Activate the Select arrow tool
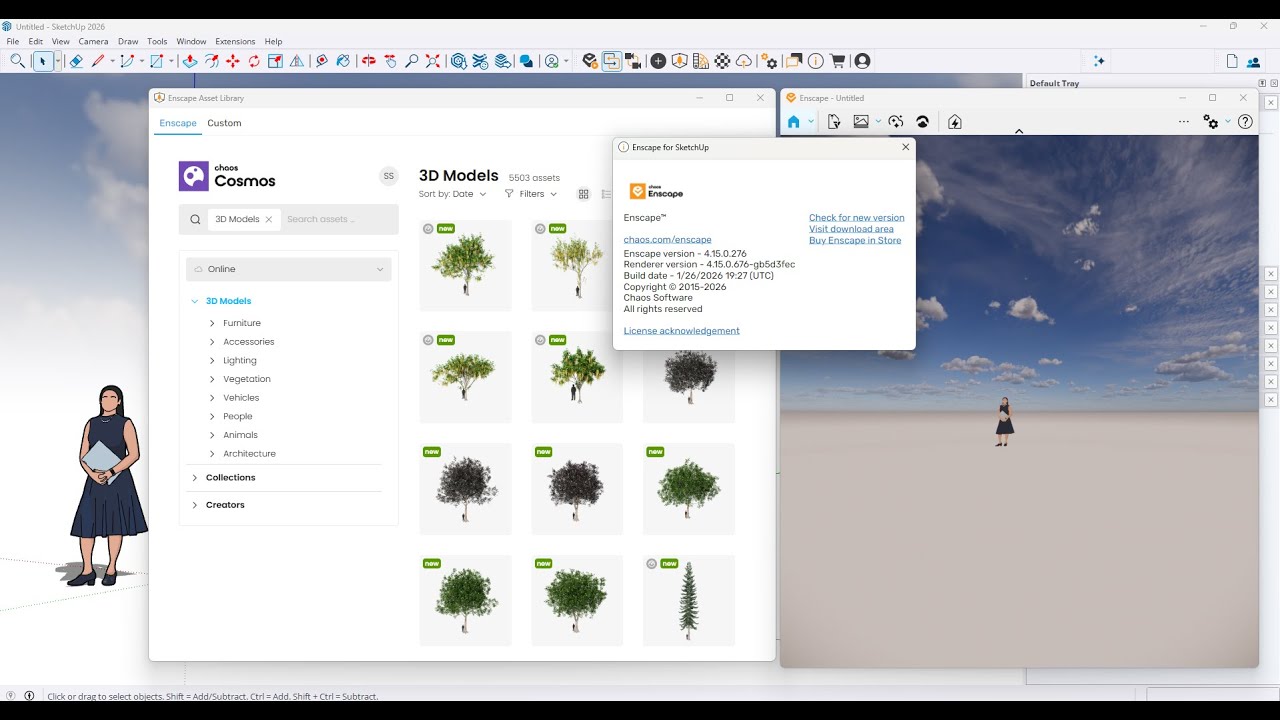The height and width of the screenshot is (720, 1280). coord(42,61)
